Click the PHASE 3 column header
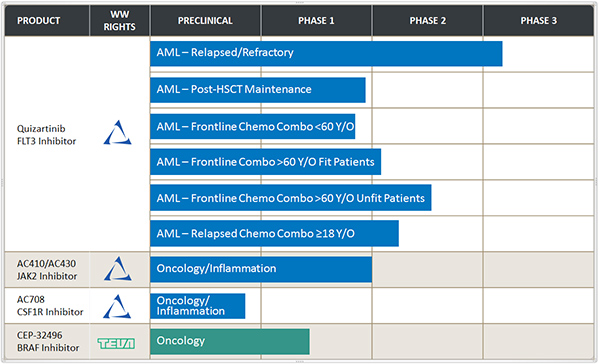Screen dimensions: 600x364 click(539, 21)
